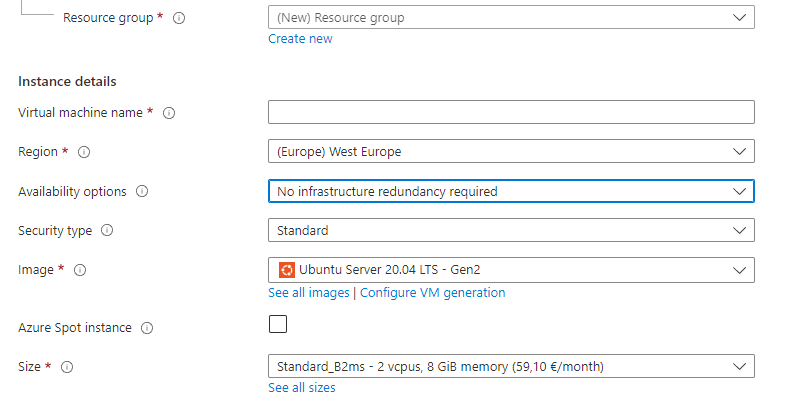This screenshot has width=792, height=414.
Task: Open Availability options dropdown
Action: pyautogui.click(x=510, y=191)
